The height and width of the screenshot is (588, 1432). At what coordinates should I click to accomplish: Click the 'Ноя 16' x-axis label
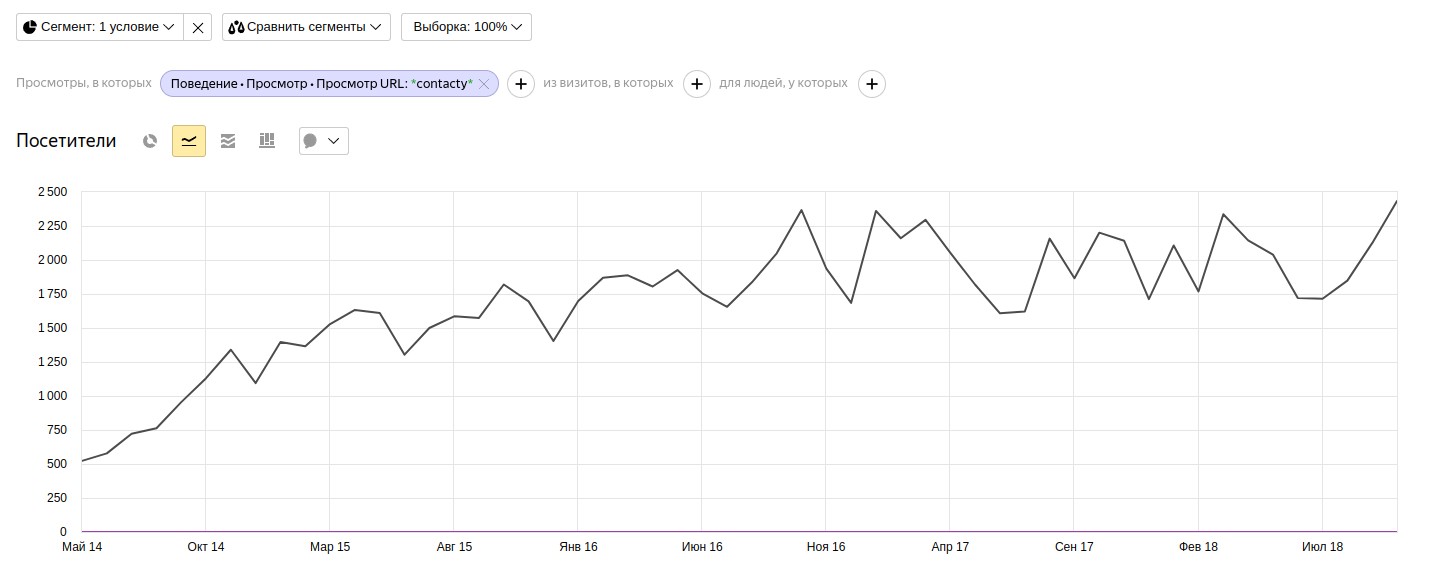point(825,547)
